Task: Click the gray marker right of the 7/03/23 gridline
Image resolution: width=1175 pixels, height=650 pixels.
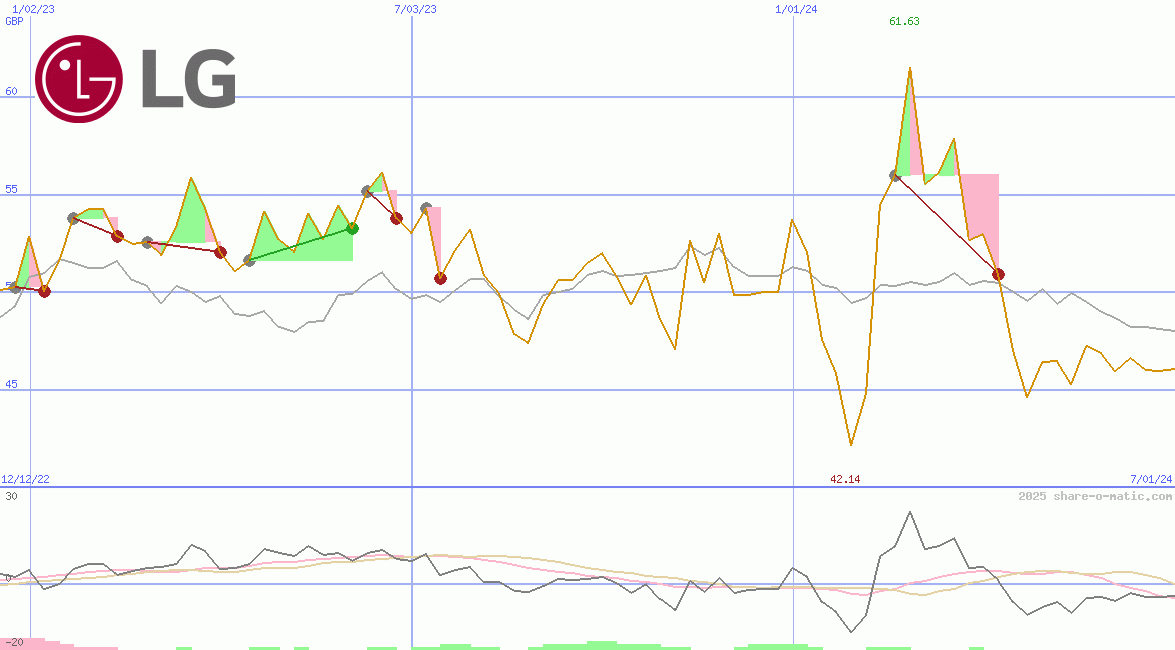Action: 424,206
